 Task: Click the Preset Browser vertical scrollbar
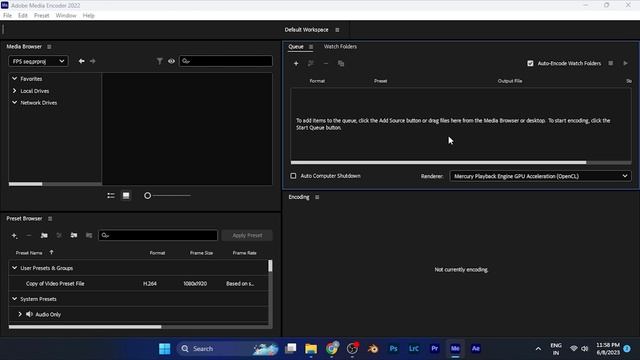tap(270, 266)
